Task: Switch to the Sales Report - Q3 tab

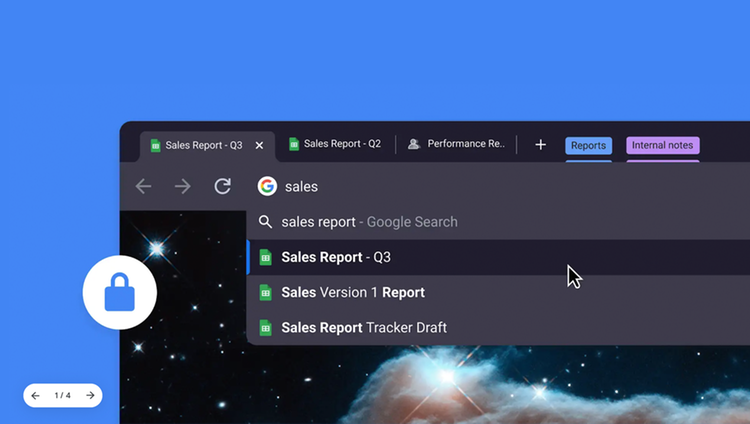Action: pos(202,146)
